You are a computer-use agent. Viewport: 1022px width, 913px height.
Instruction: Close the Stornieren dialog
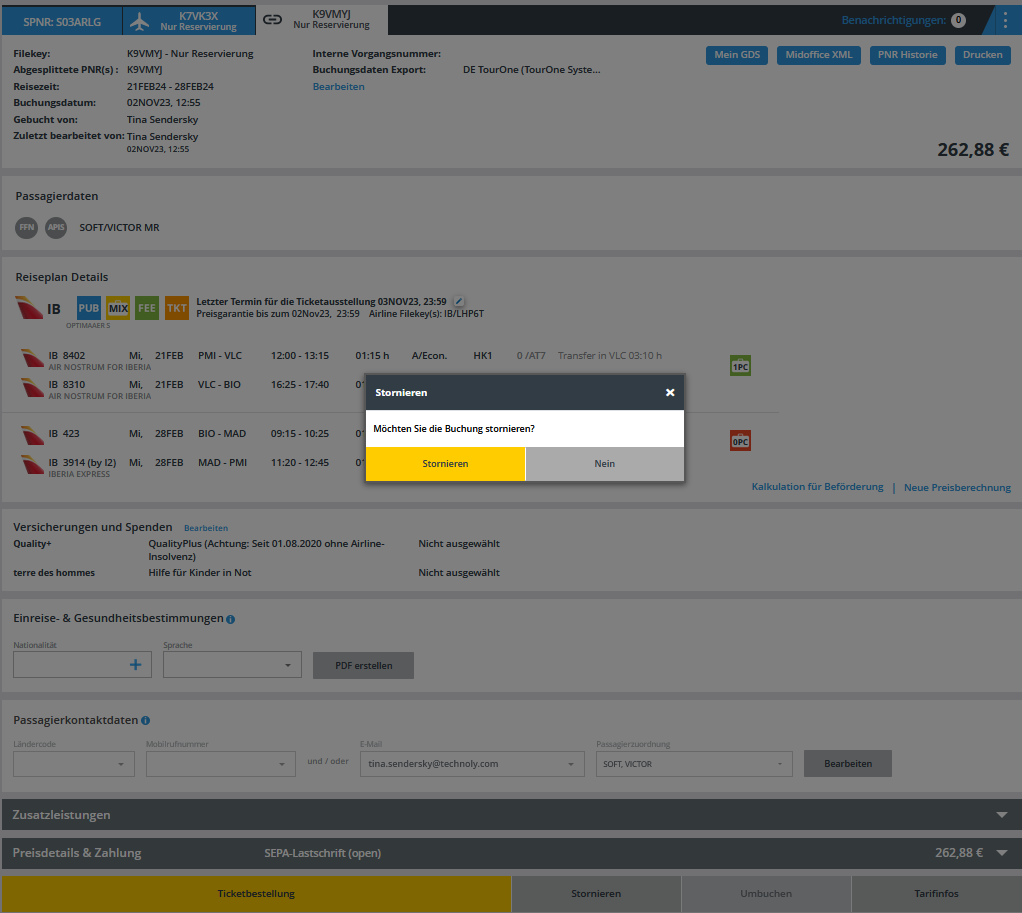coord(670,393)
